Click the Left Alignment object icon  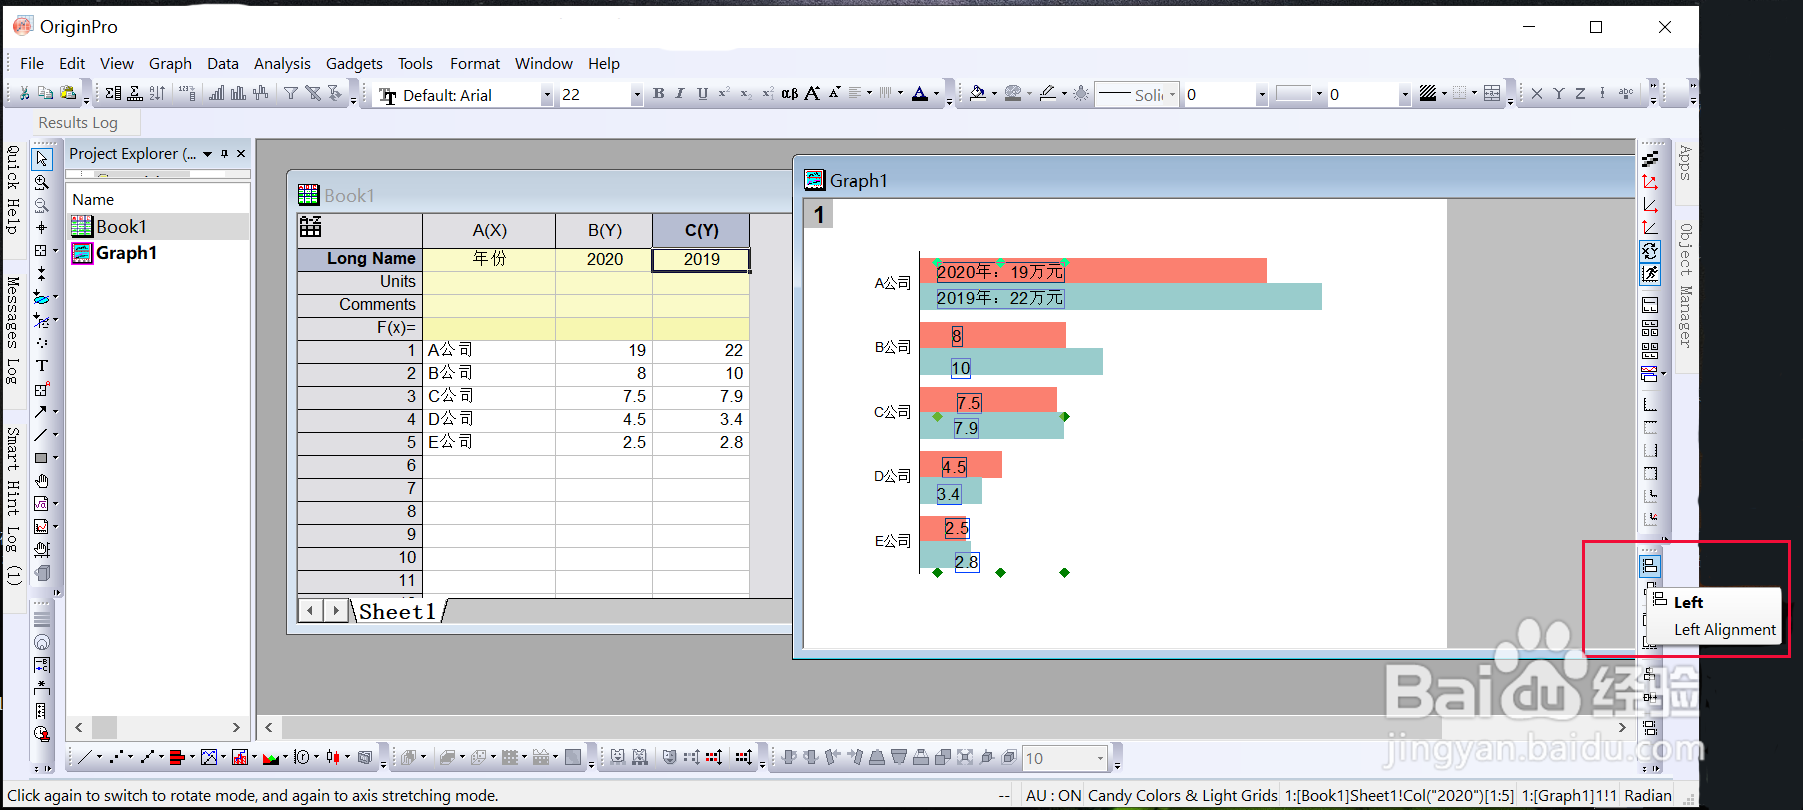tap(1650, 566)
